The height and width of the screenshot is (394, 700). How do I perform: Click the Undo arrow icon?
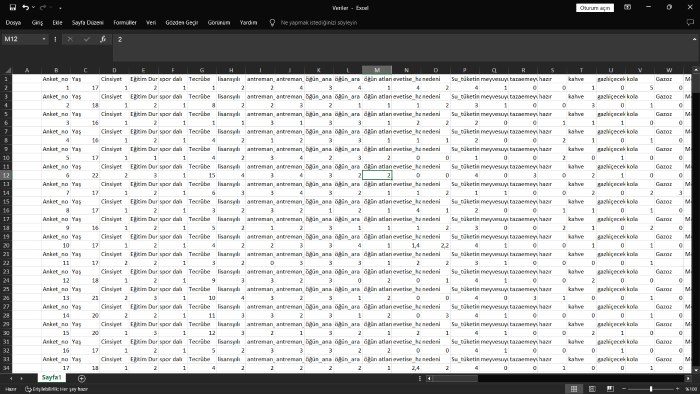click(x=25, y=7)
